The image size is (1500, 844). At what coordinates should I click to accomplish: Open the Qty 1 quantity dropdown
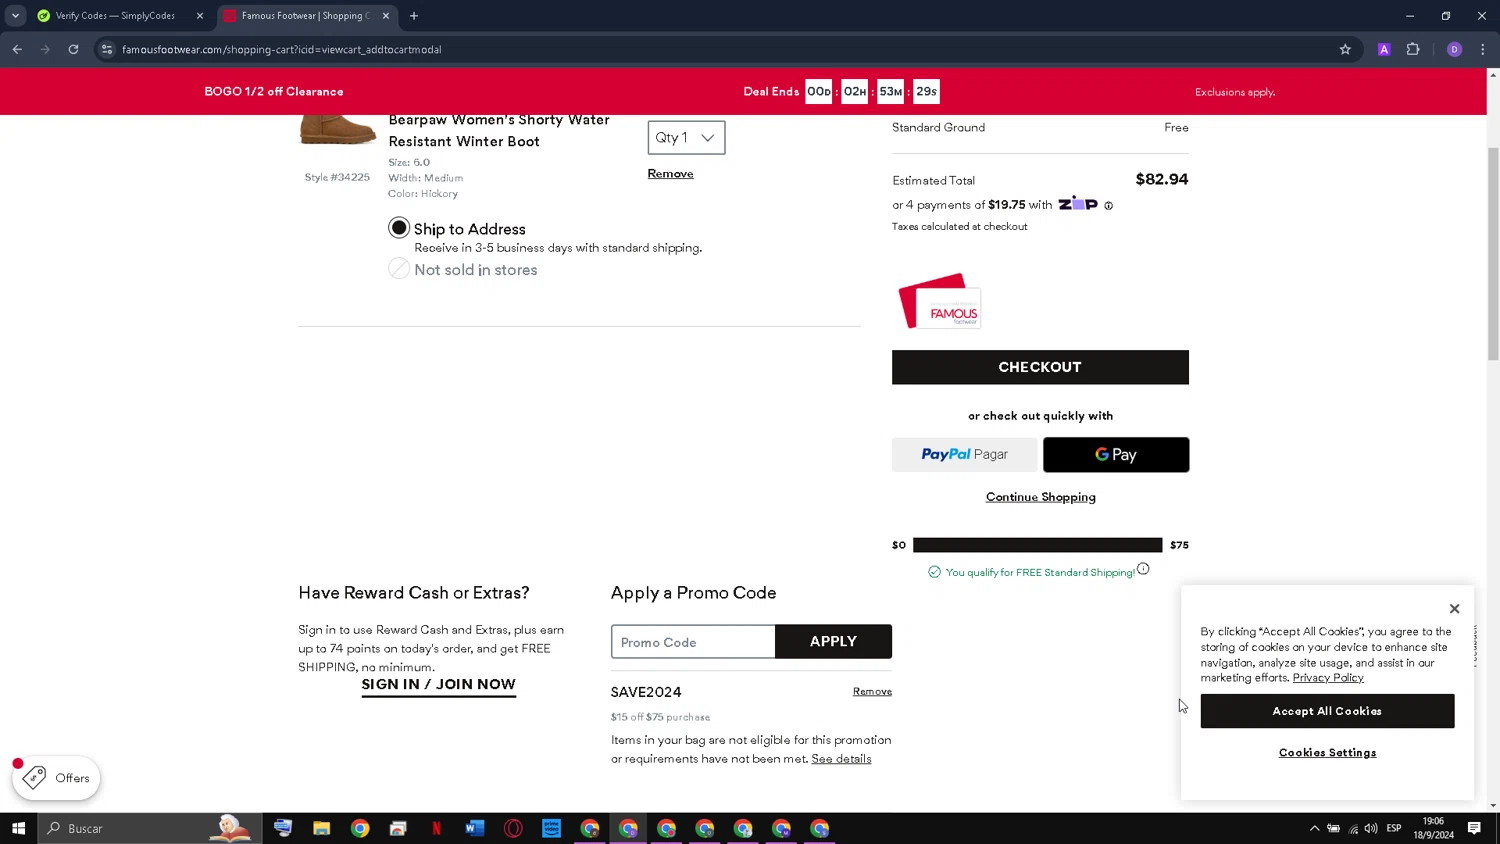(686, 138)
